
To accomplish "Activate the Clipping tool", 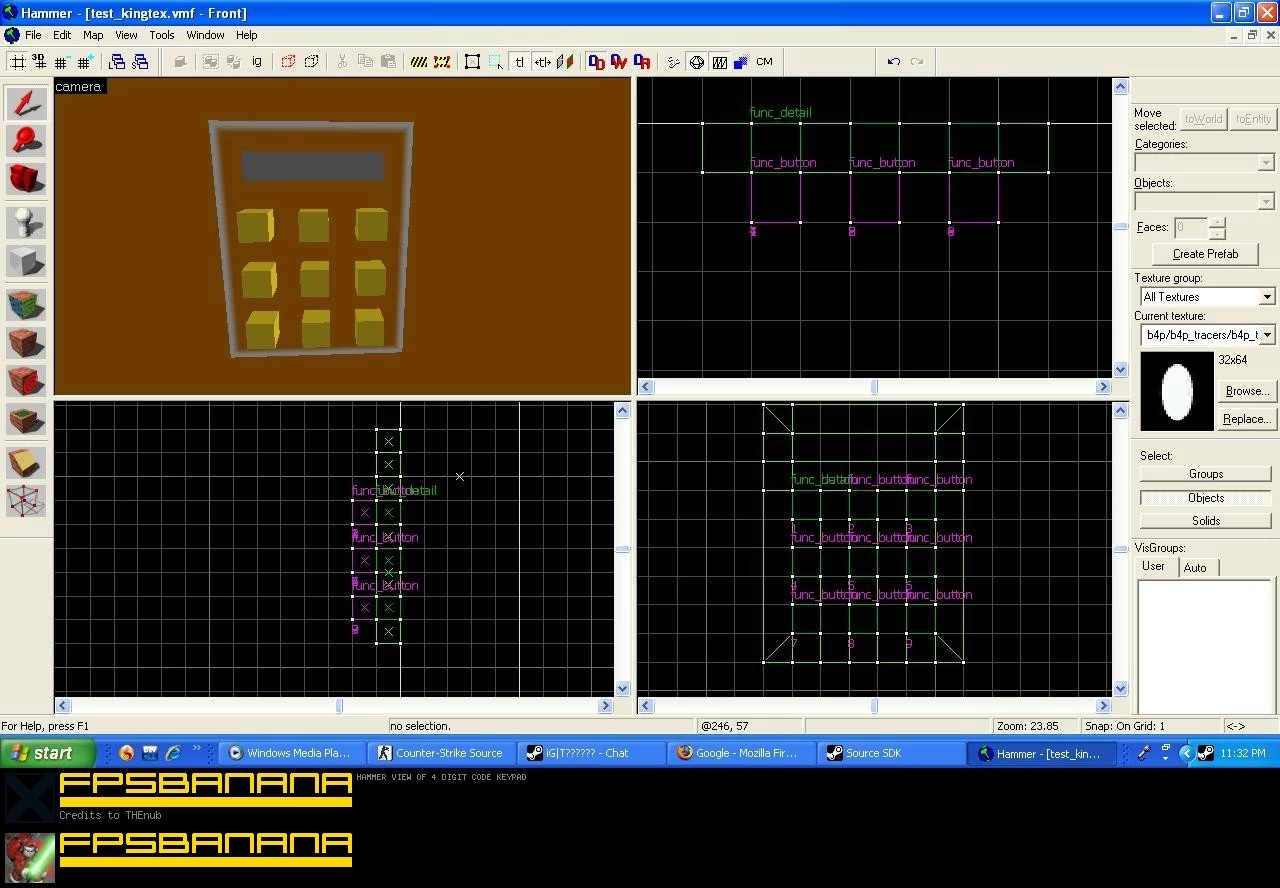I will [x=26, y=462].
